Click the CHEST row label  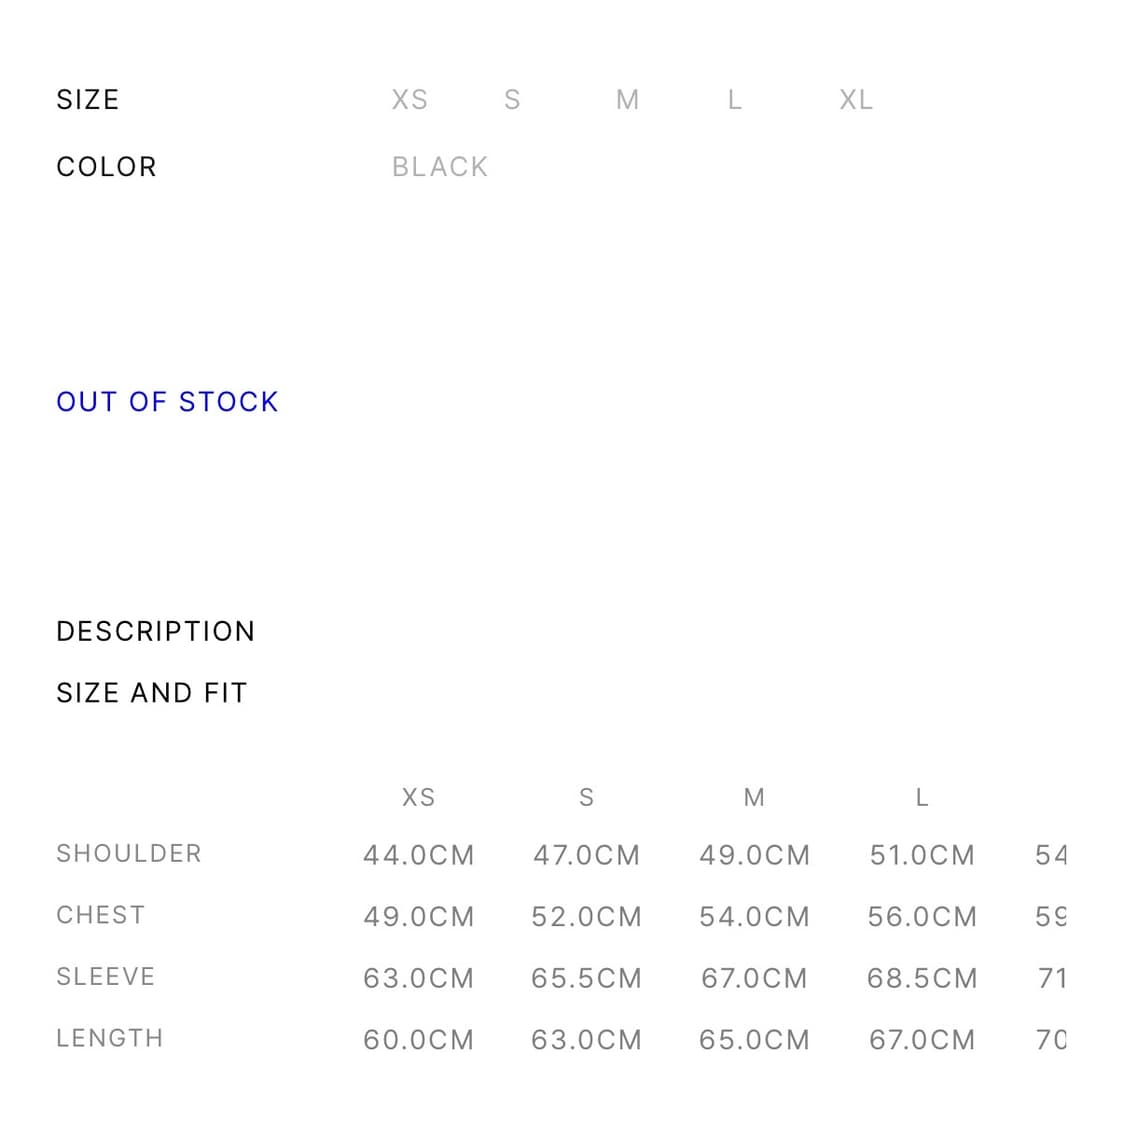click(x=101, y=916)
